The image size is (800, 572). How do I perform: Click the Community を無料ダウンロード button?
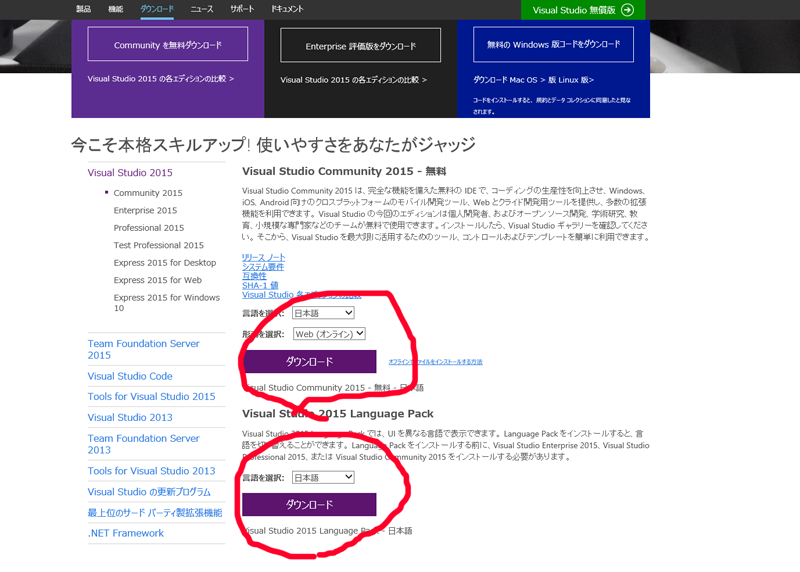click(x=167, y=45)
